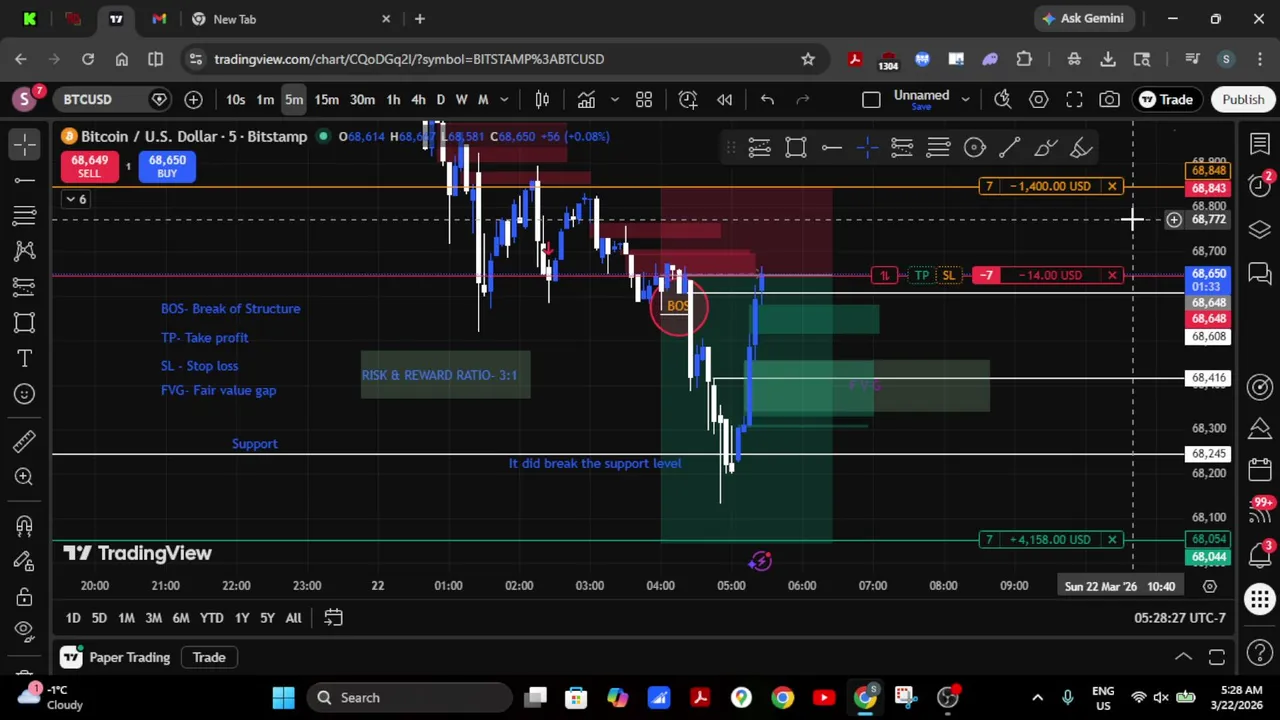This screenshot has height=720, width=1280.
Task: Open the go to date calendar icon
Action: (x=333, y=618)
